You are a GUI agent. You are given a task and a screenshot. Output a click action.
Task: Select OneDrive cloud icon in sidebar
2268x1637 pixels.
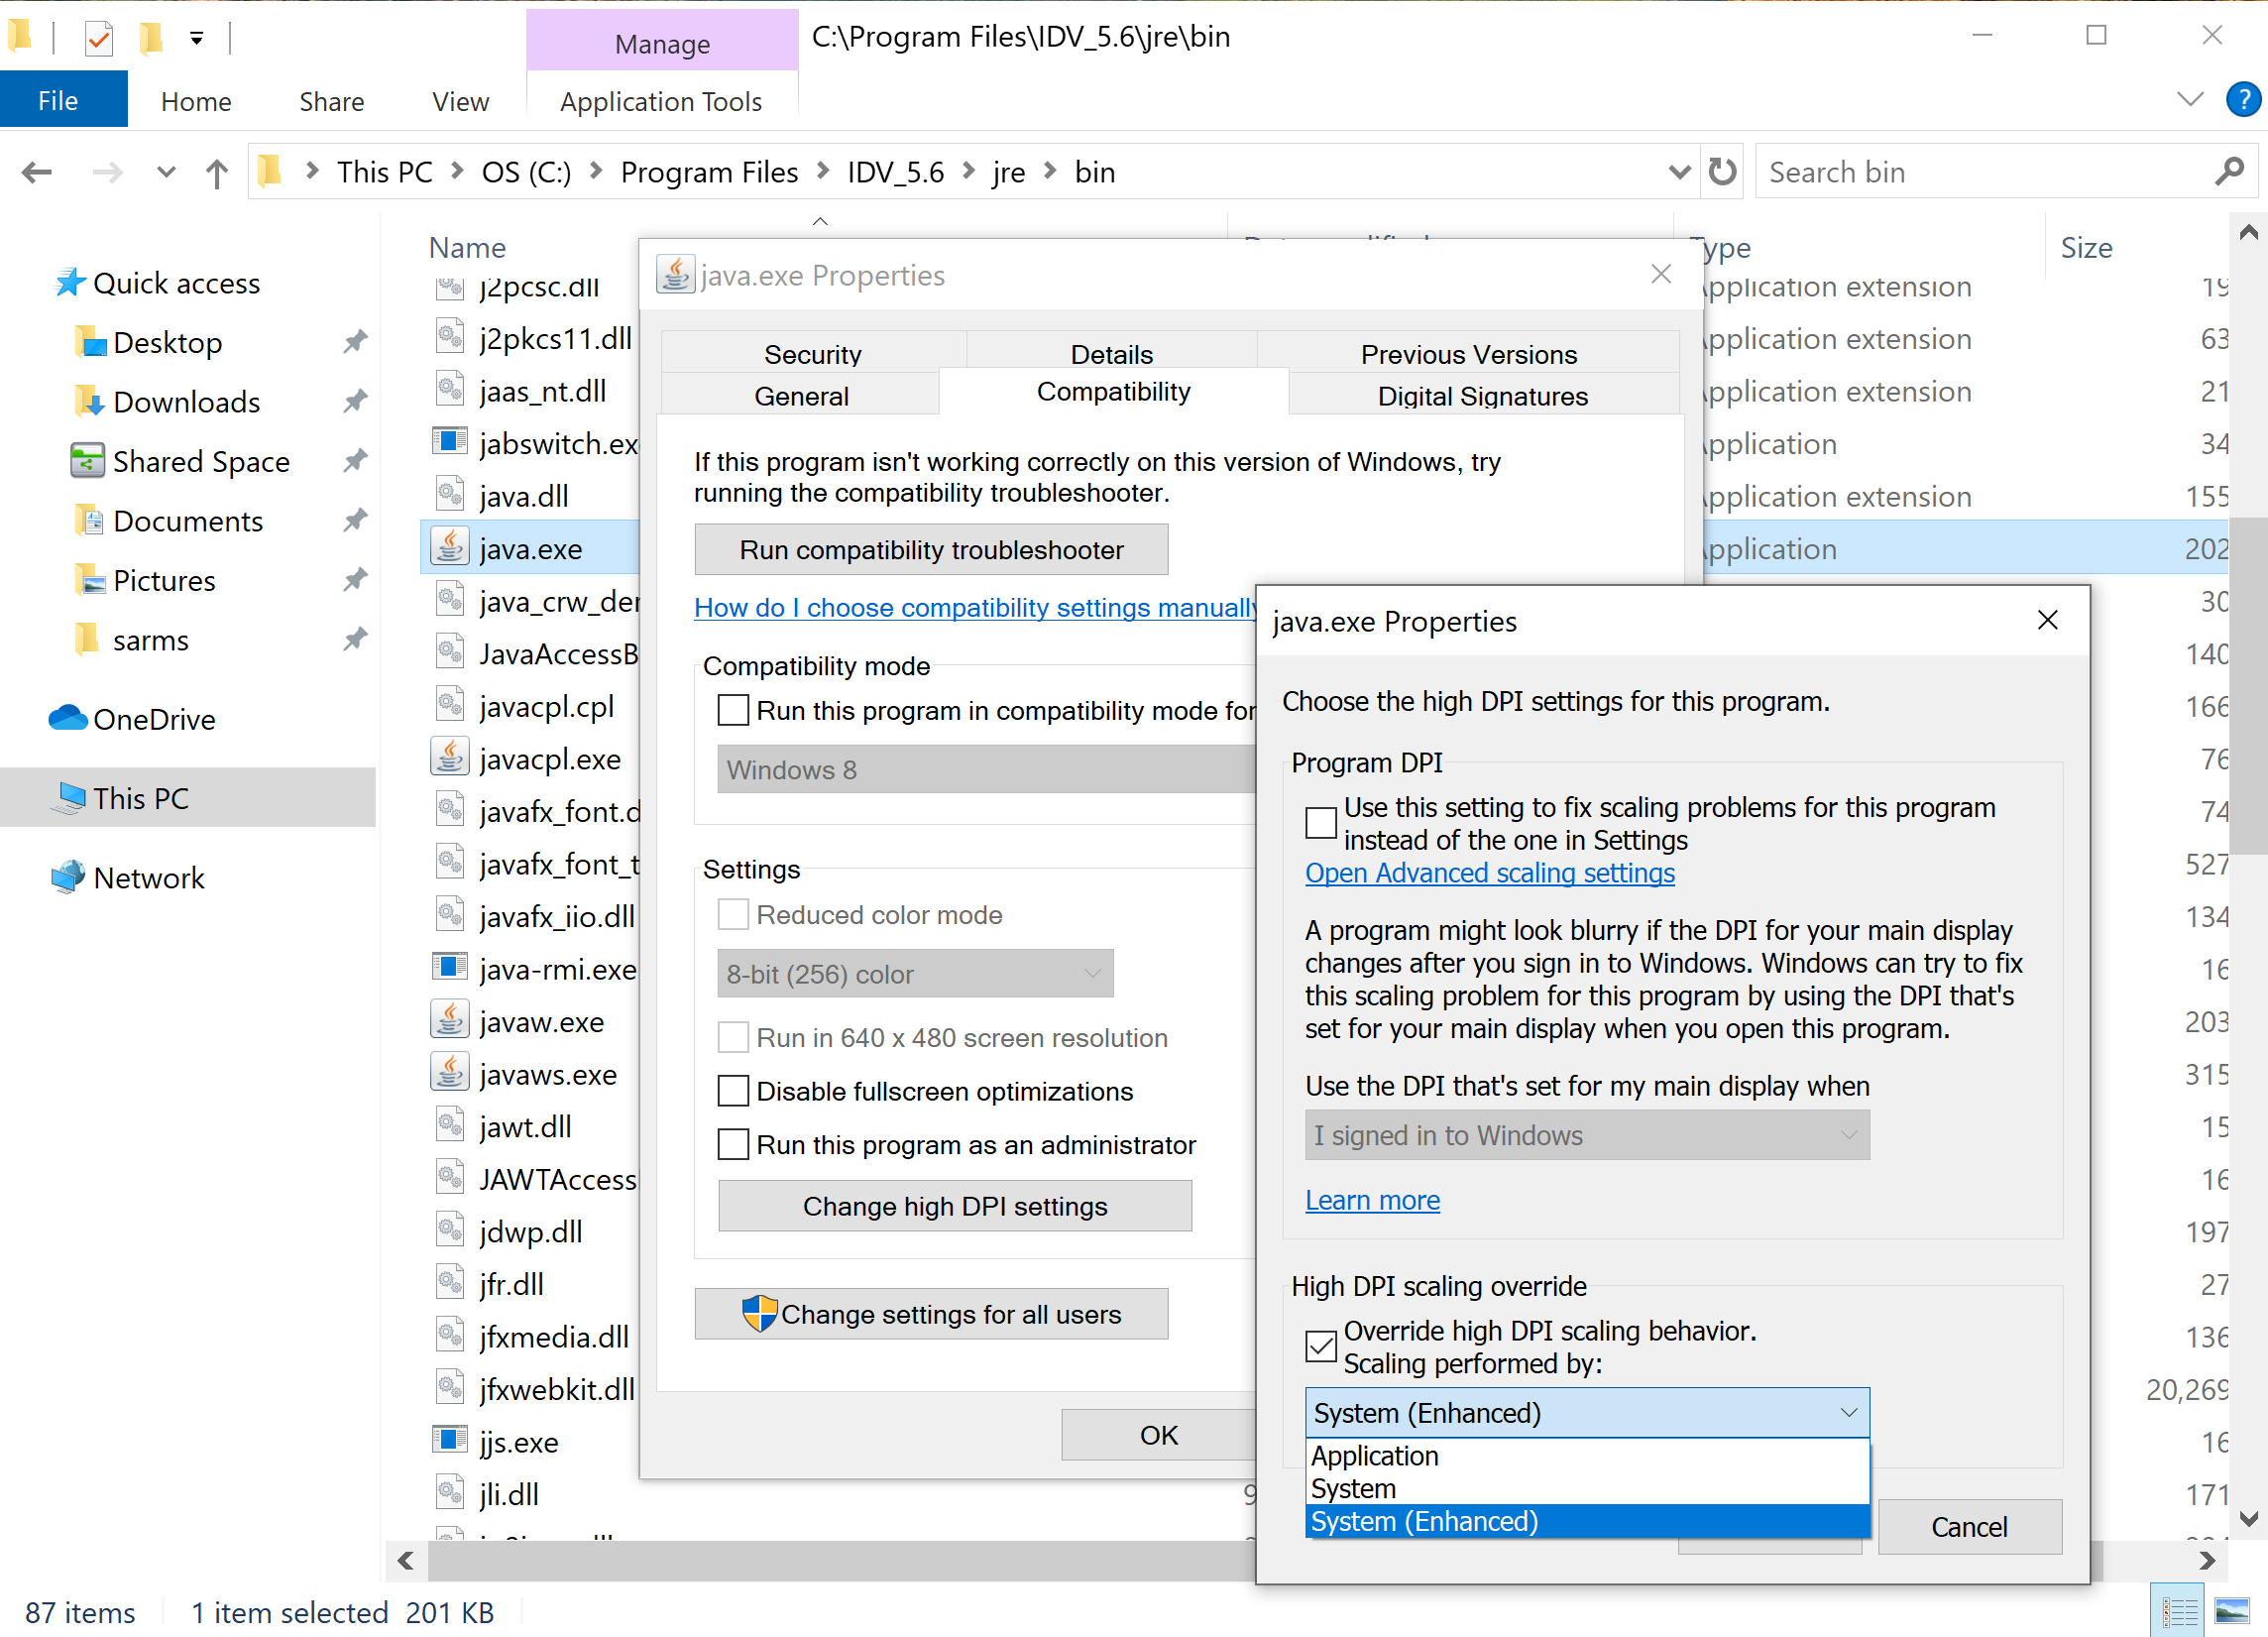click(x=68, y=718)
